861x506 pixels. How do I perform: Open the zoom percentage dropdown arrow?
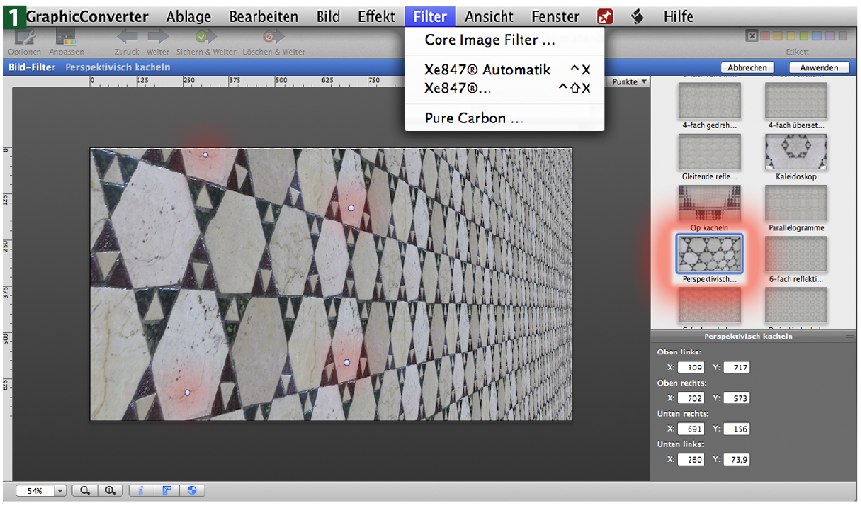[x=60, y=490]
